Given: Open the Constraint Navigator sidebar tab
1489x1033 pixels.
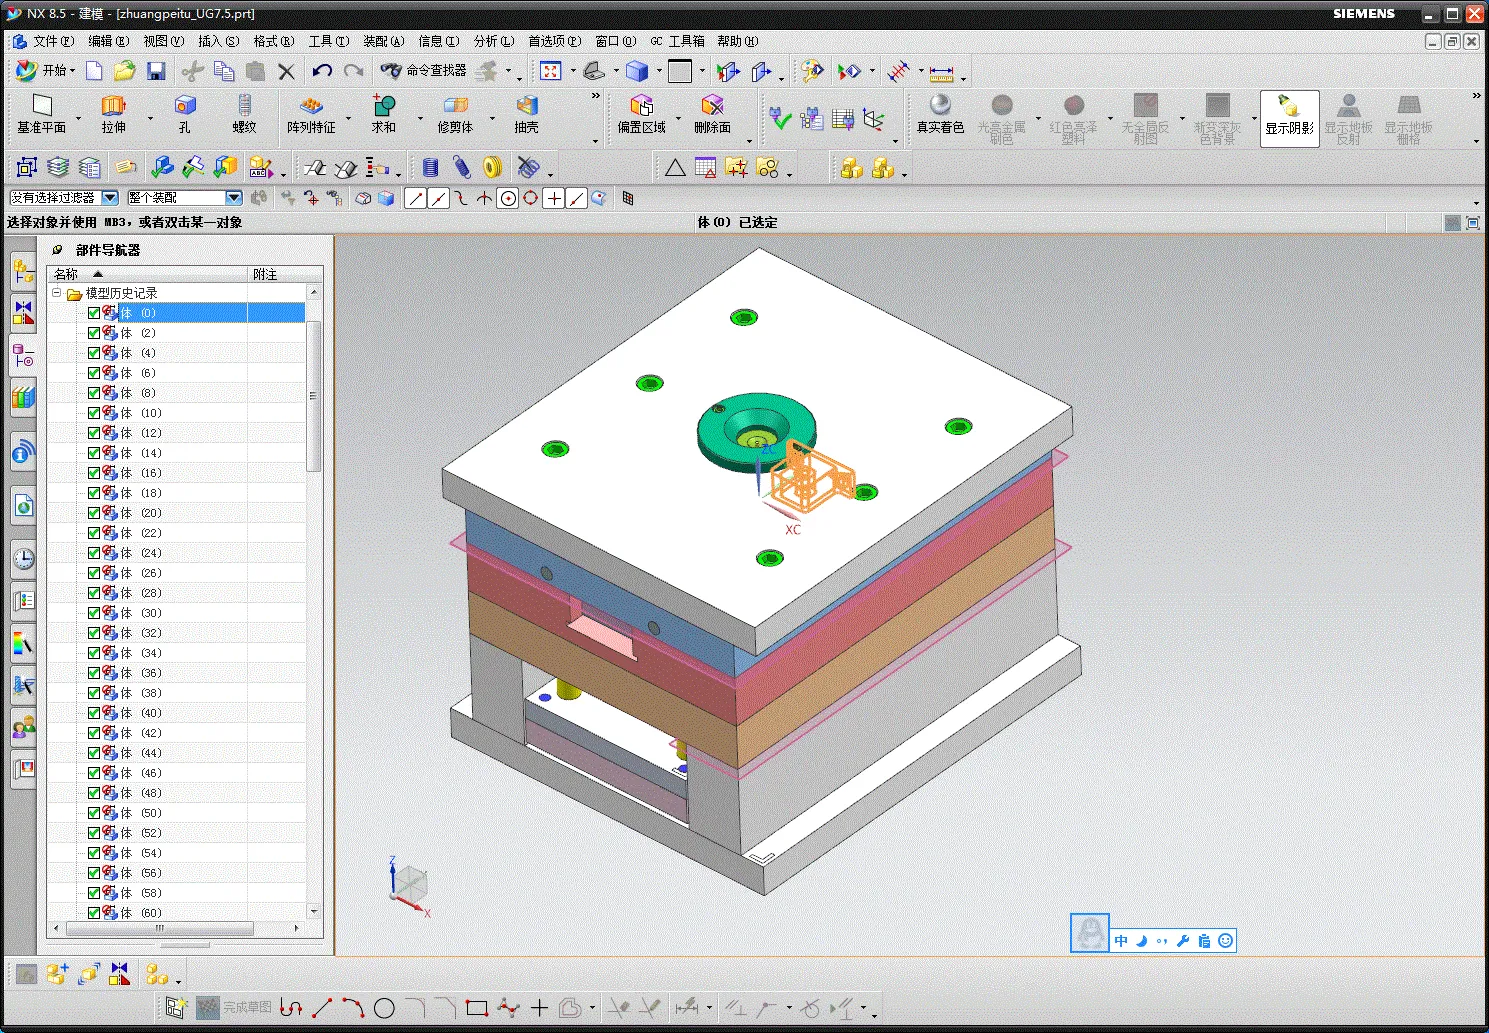Looking at the screenshot, I should pyautogui.click(x=23, y=313).
